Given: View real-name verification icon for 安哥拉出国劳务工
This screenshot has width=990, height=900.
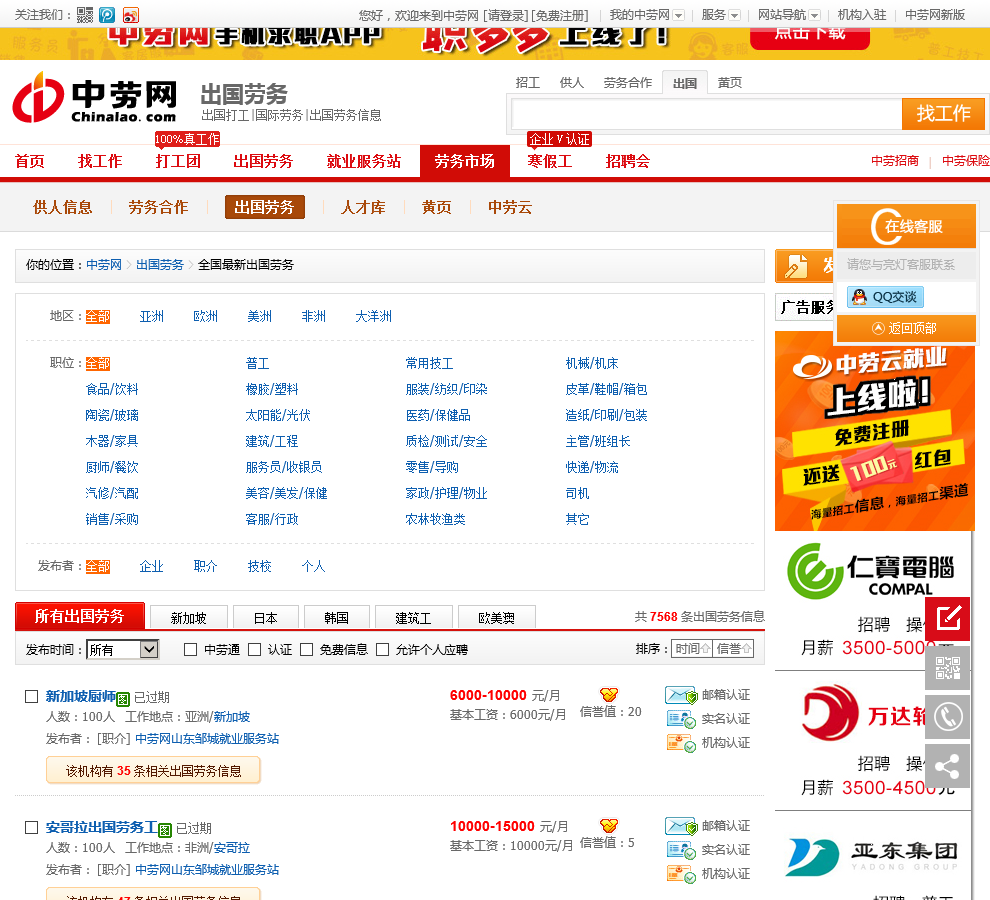Looking at the screenshot, I should 681,850.
